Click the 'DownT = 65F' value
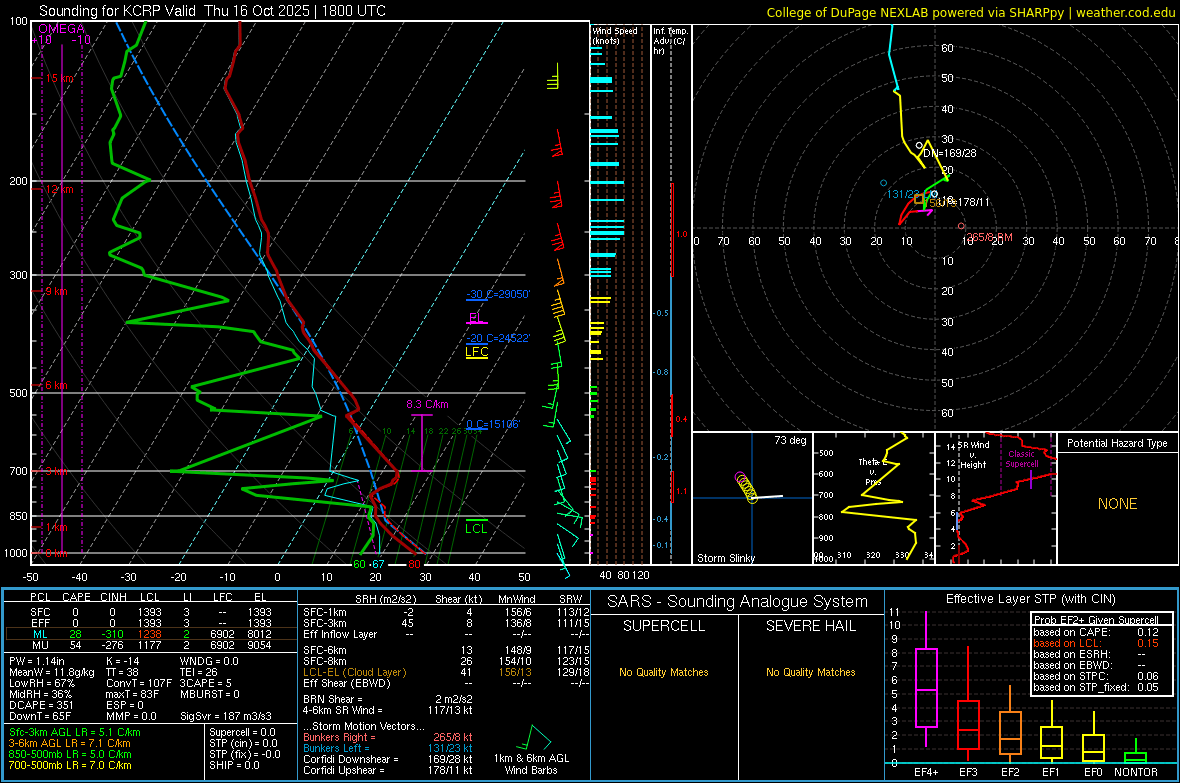Screen dimensions: 1180x783 [x=41, y=716]
